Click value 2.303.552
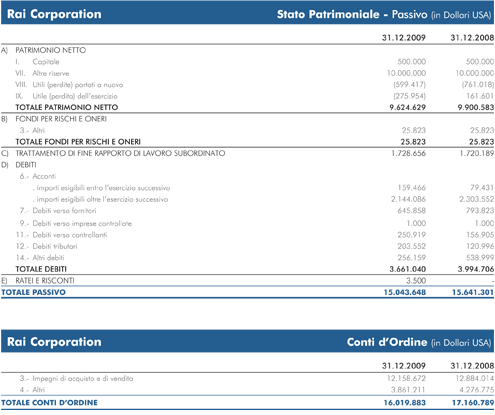Viewport: 495px width, 415px height. pyautogui.click(x=477, y=199)
